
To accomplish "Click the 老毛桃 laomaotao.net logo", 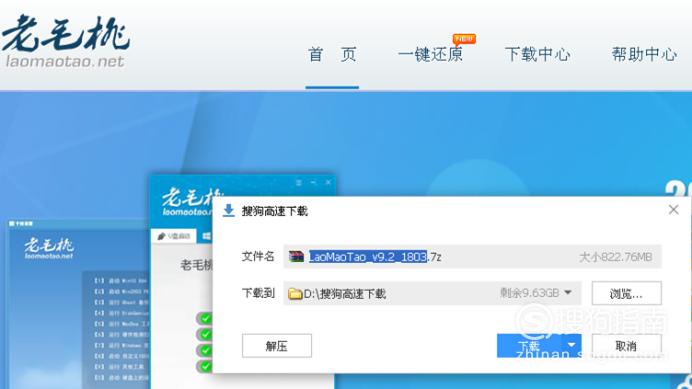I will point(65,42).
